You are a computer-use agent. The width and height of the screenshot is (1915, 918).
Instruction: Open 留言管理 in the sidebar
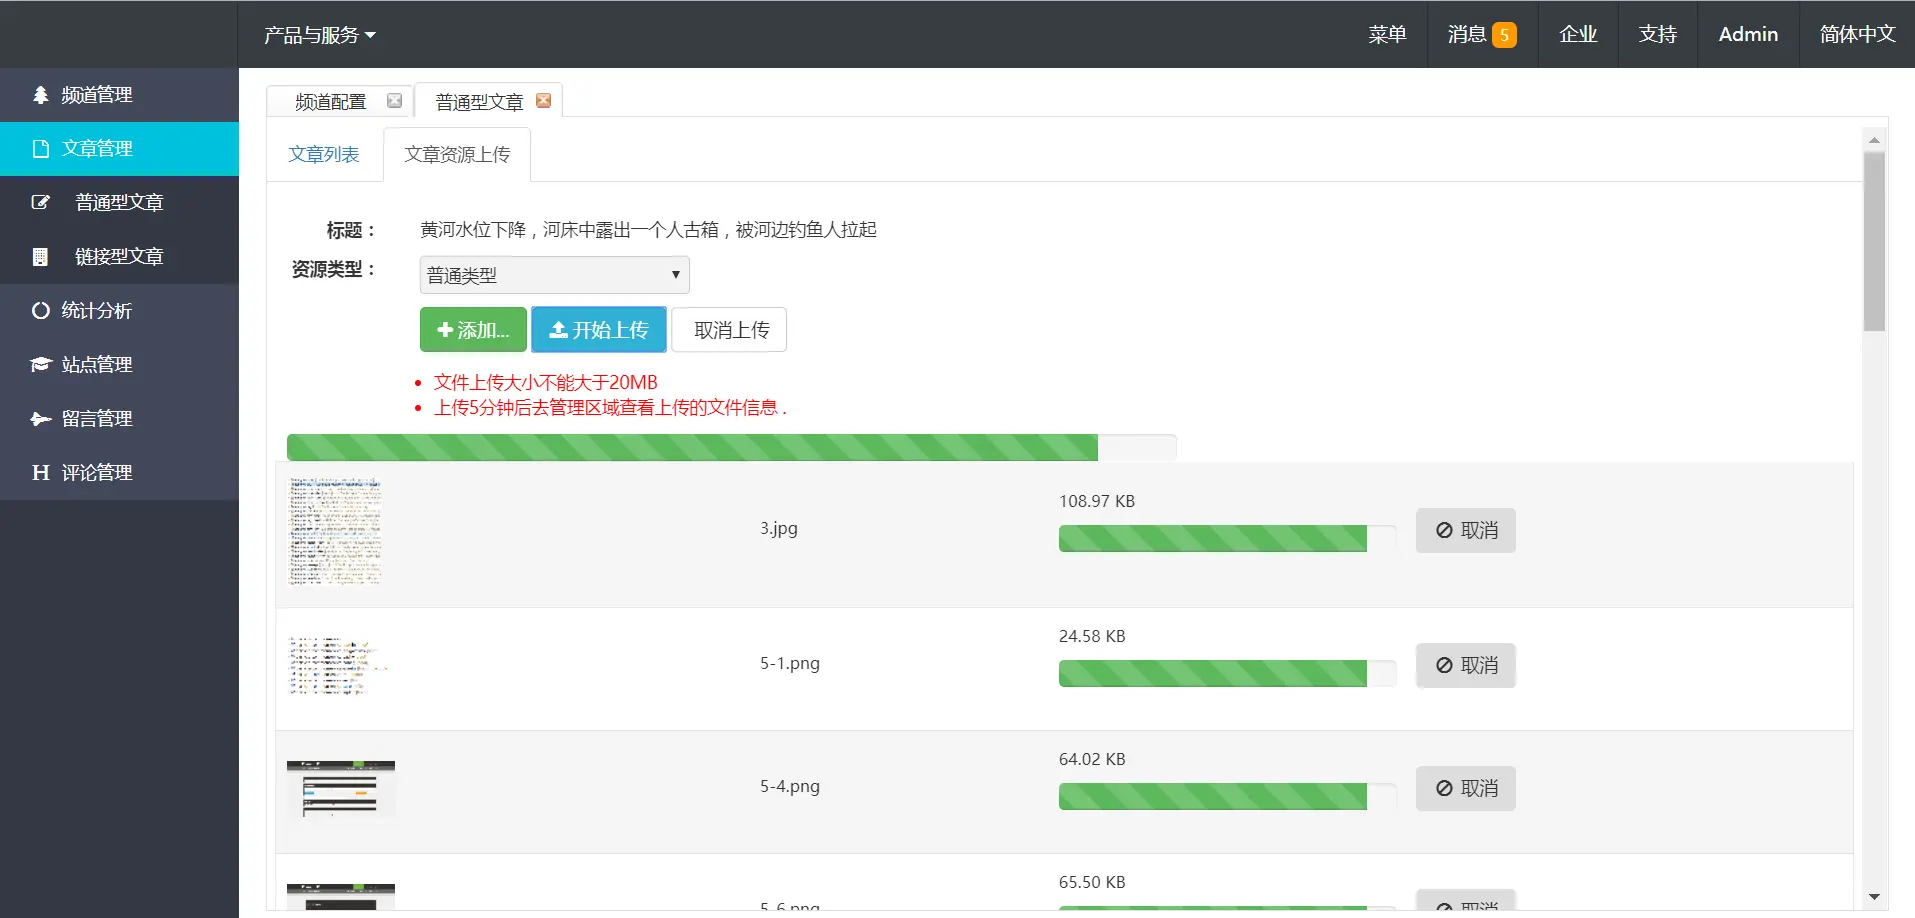(x=119, y=419)
